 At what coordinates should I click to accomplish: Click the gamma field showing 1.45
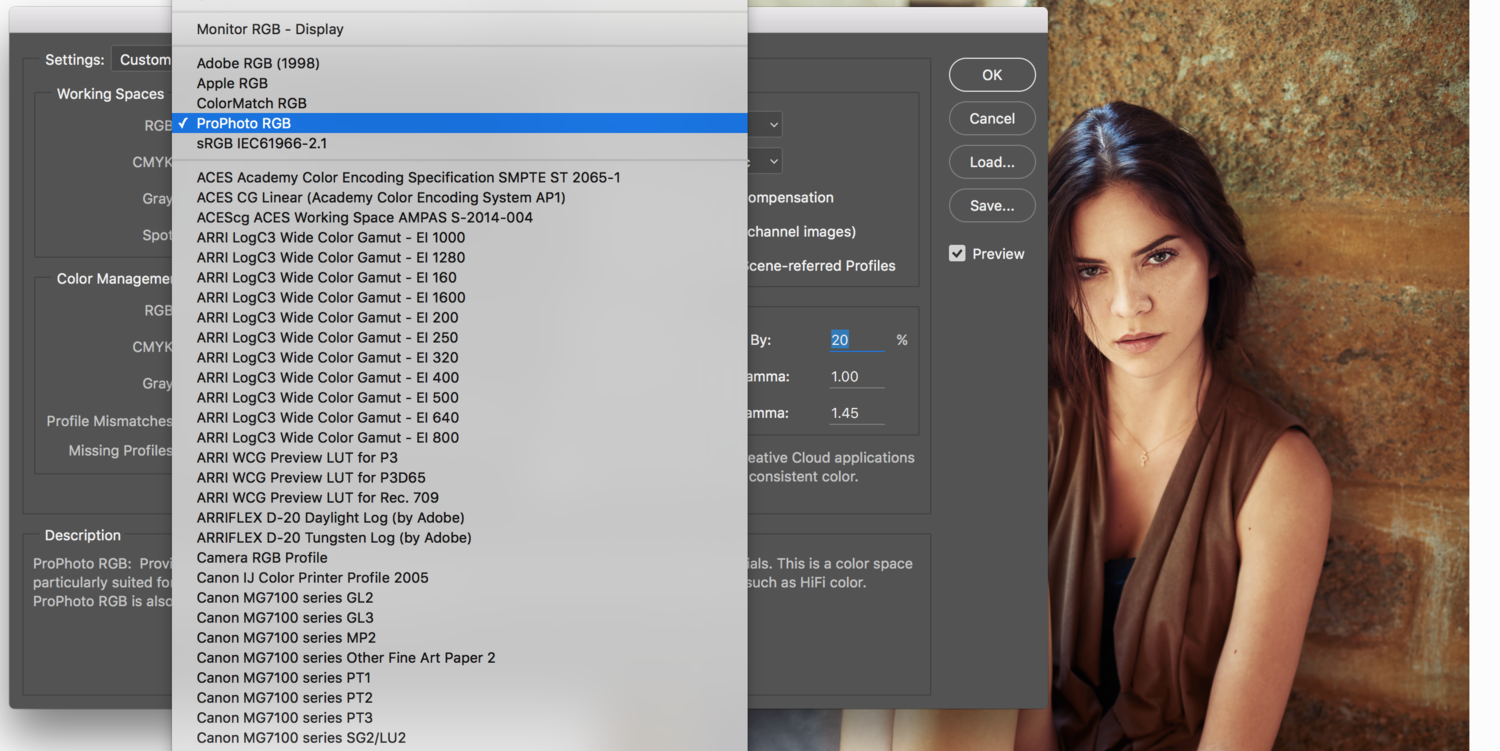tap(855, 413)
